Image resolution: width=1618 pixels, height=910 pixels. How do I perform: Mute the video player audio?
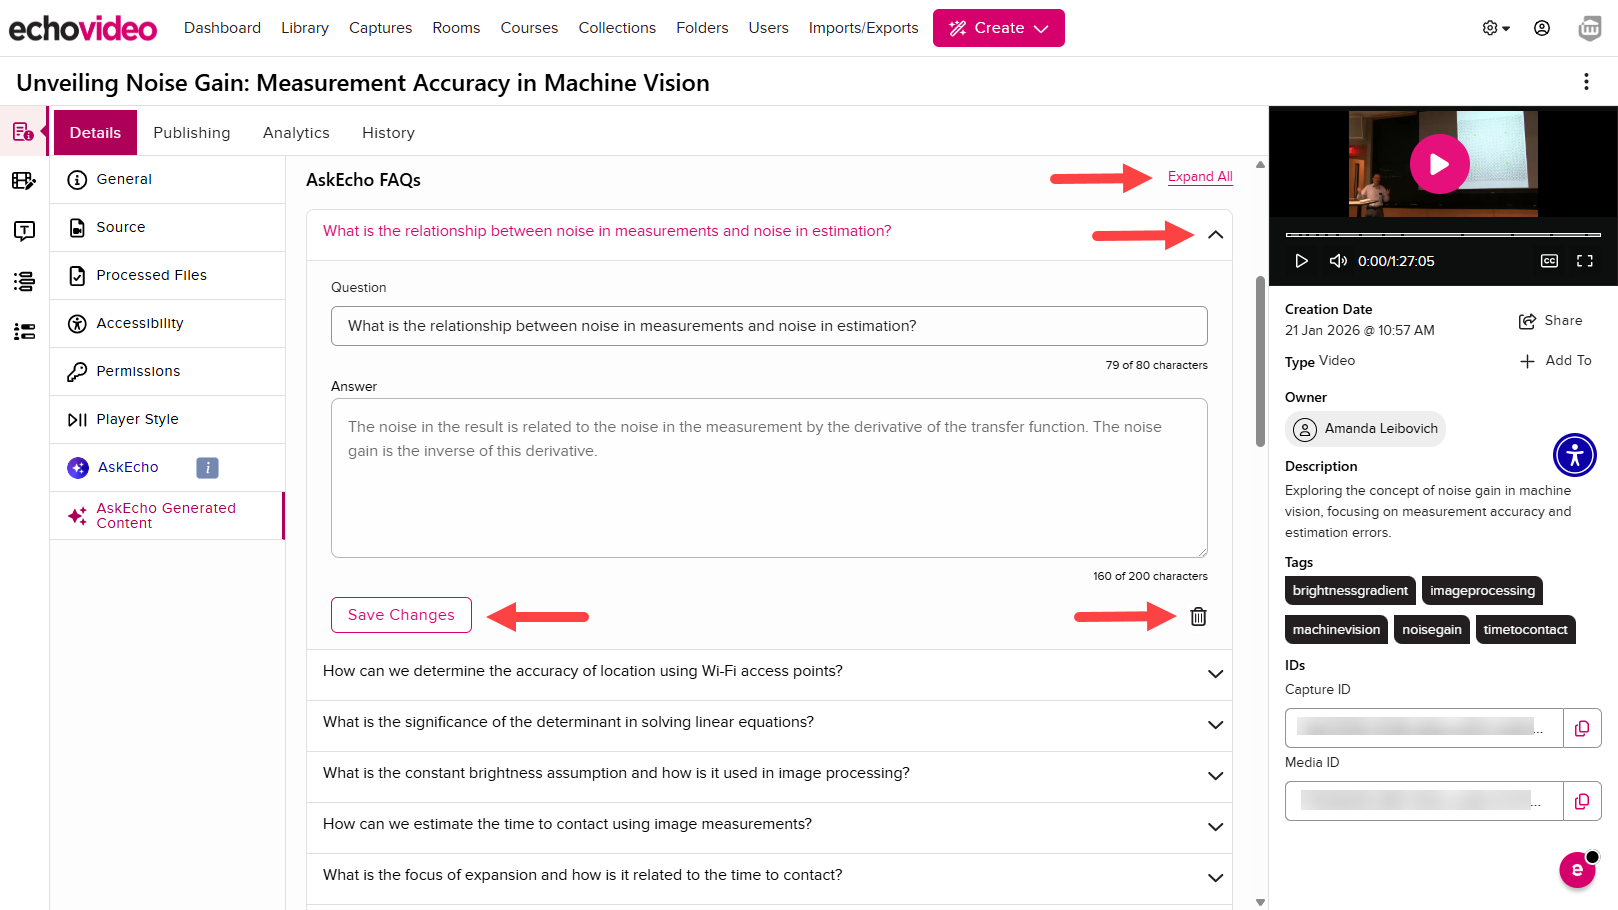[x=1338, y=260]
